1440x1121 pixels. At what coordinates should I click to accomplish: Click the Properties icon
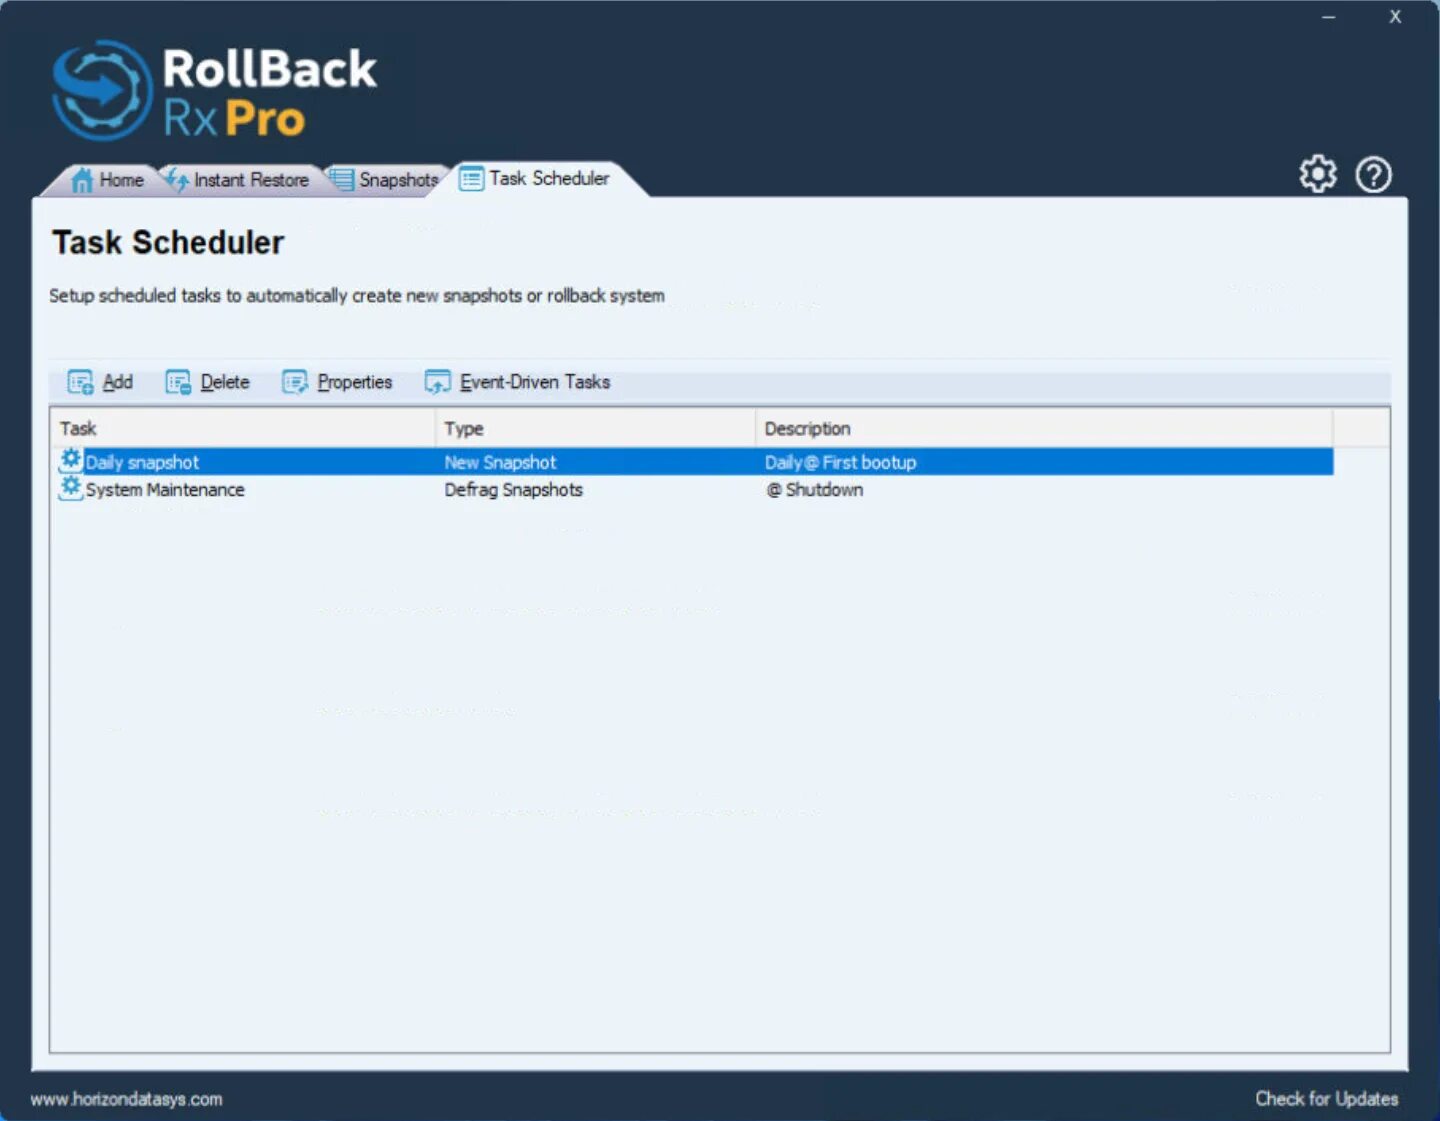pos(295,382)
